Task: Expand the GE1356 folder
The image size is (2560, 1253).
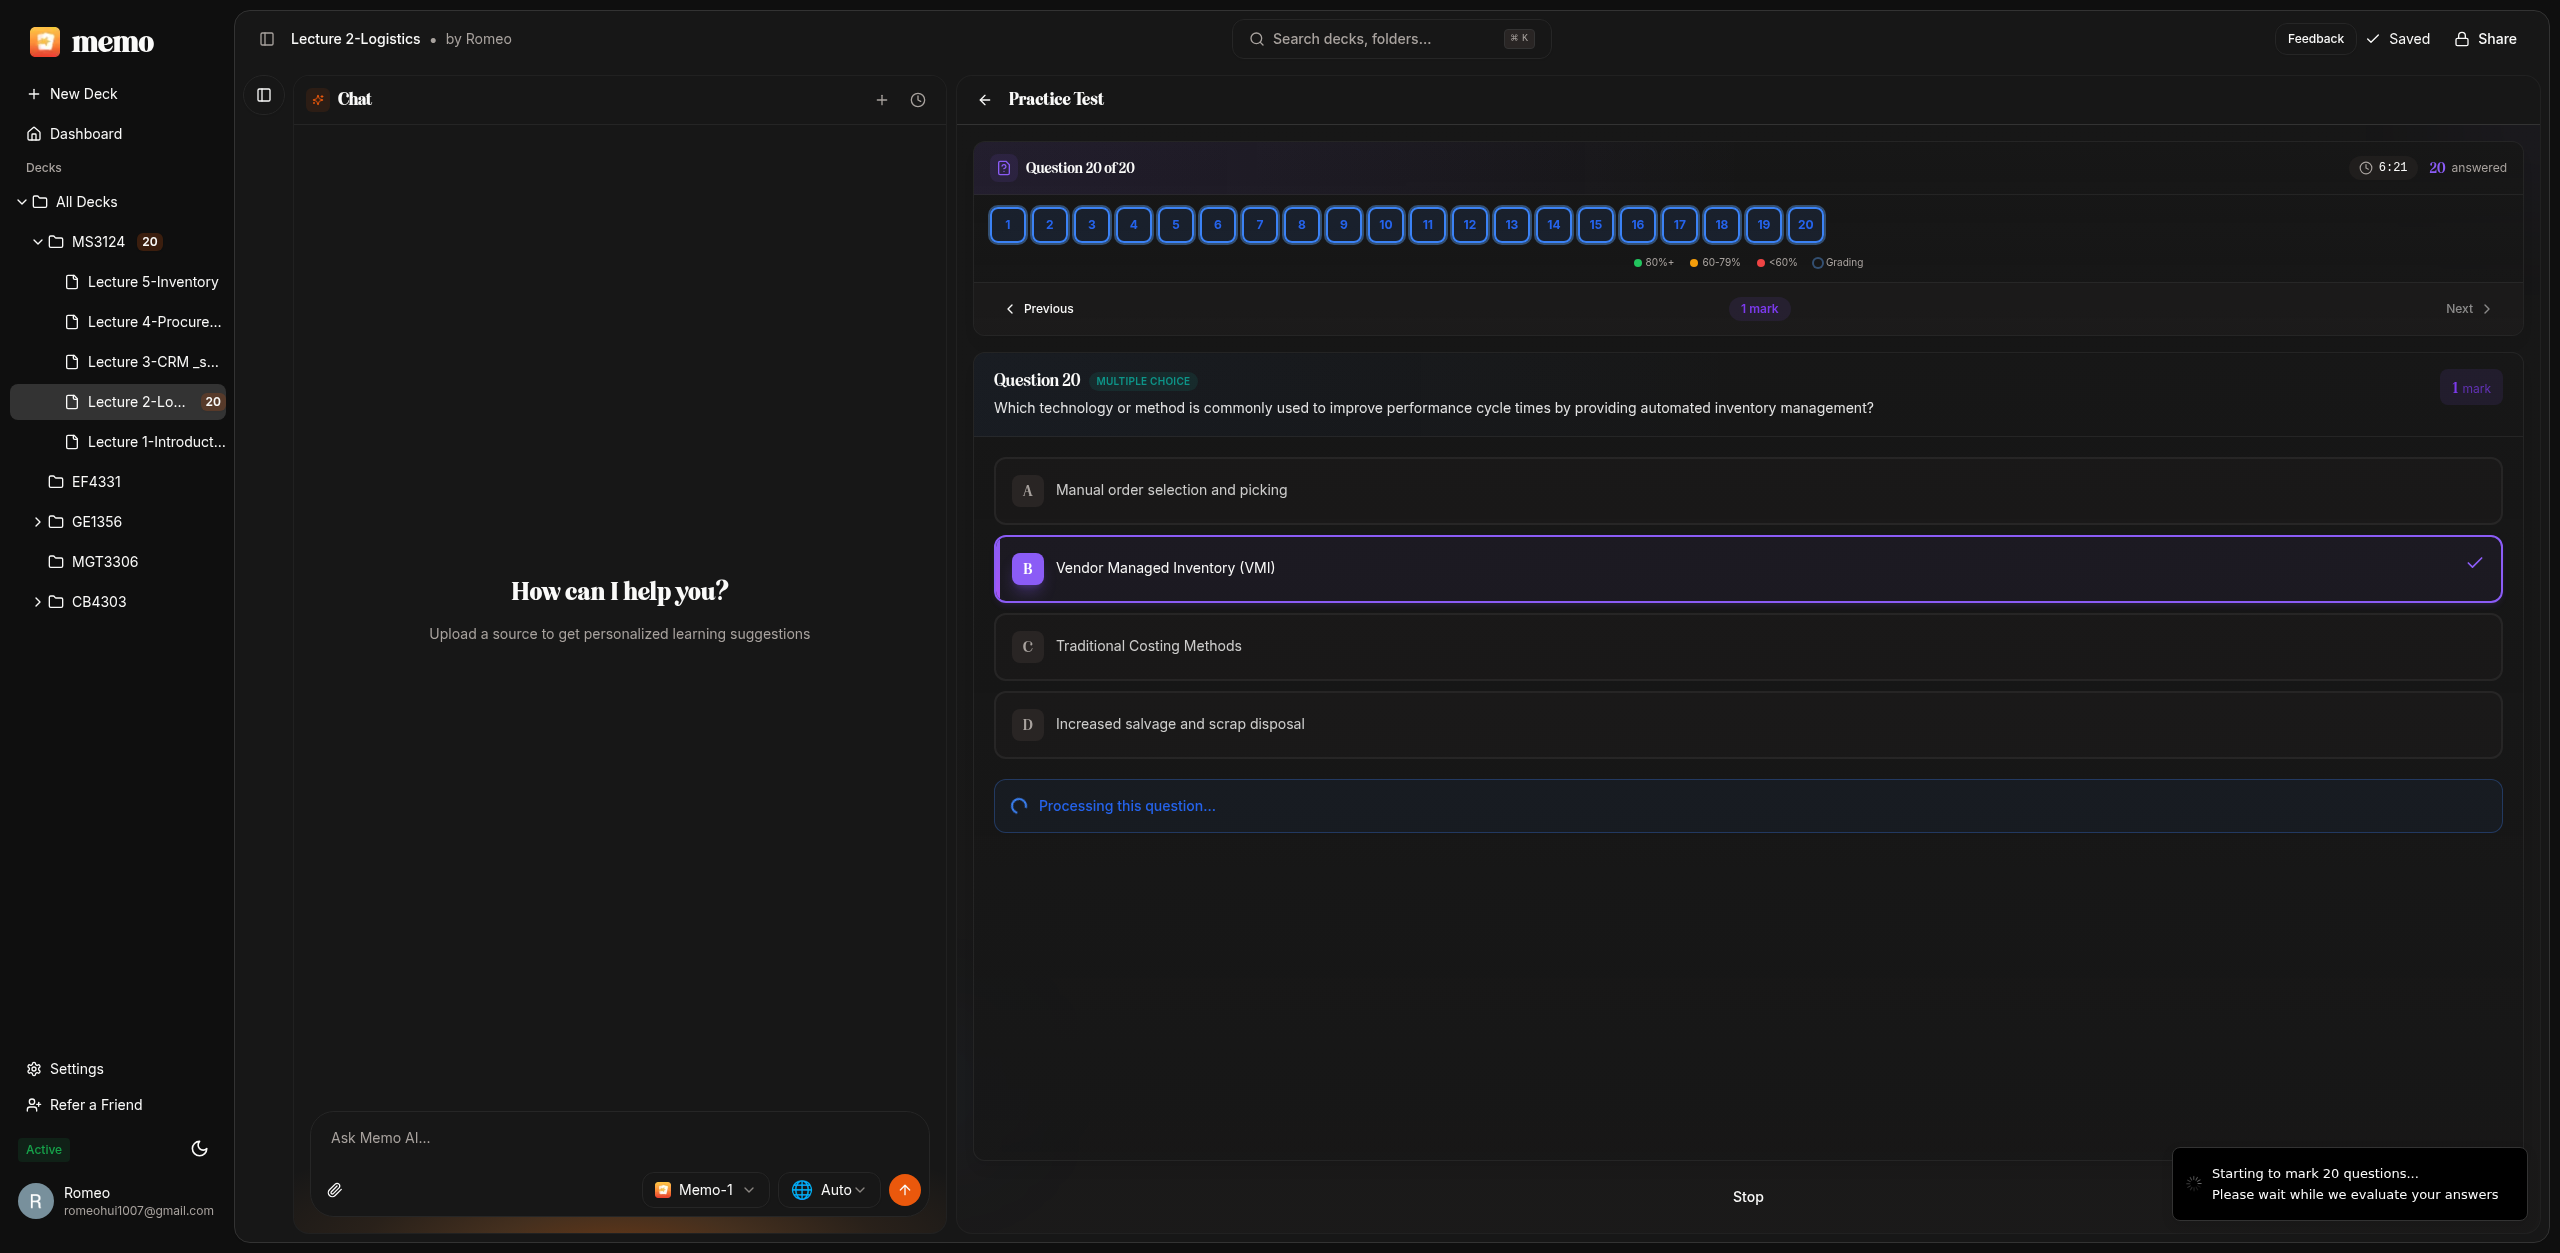Action: coord(38,522)
